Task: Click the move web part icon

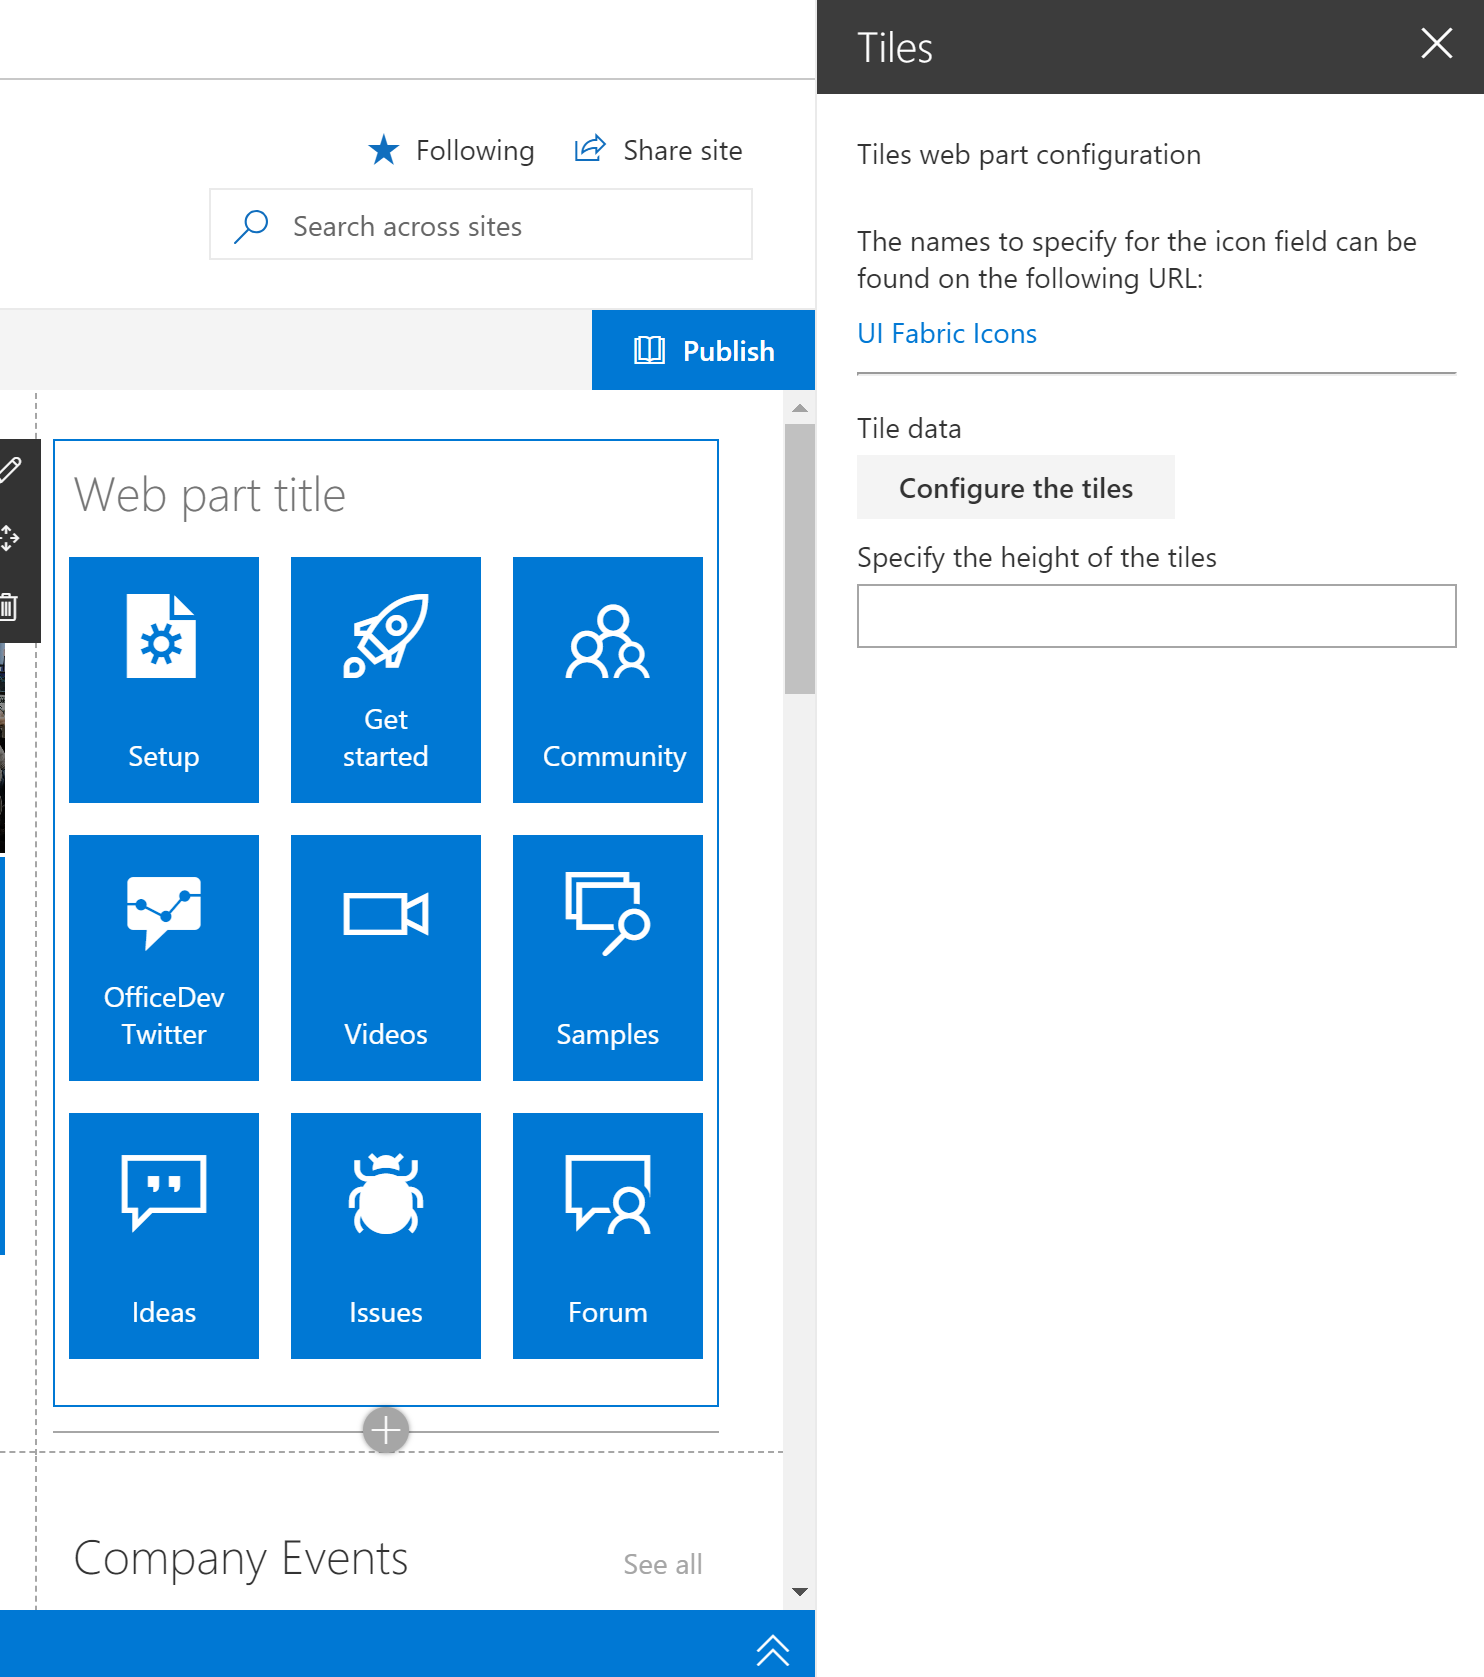Action: [x=10, y=538]
